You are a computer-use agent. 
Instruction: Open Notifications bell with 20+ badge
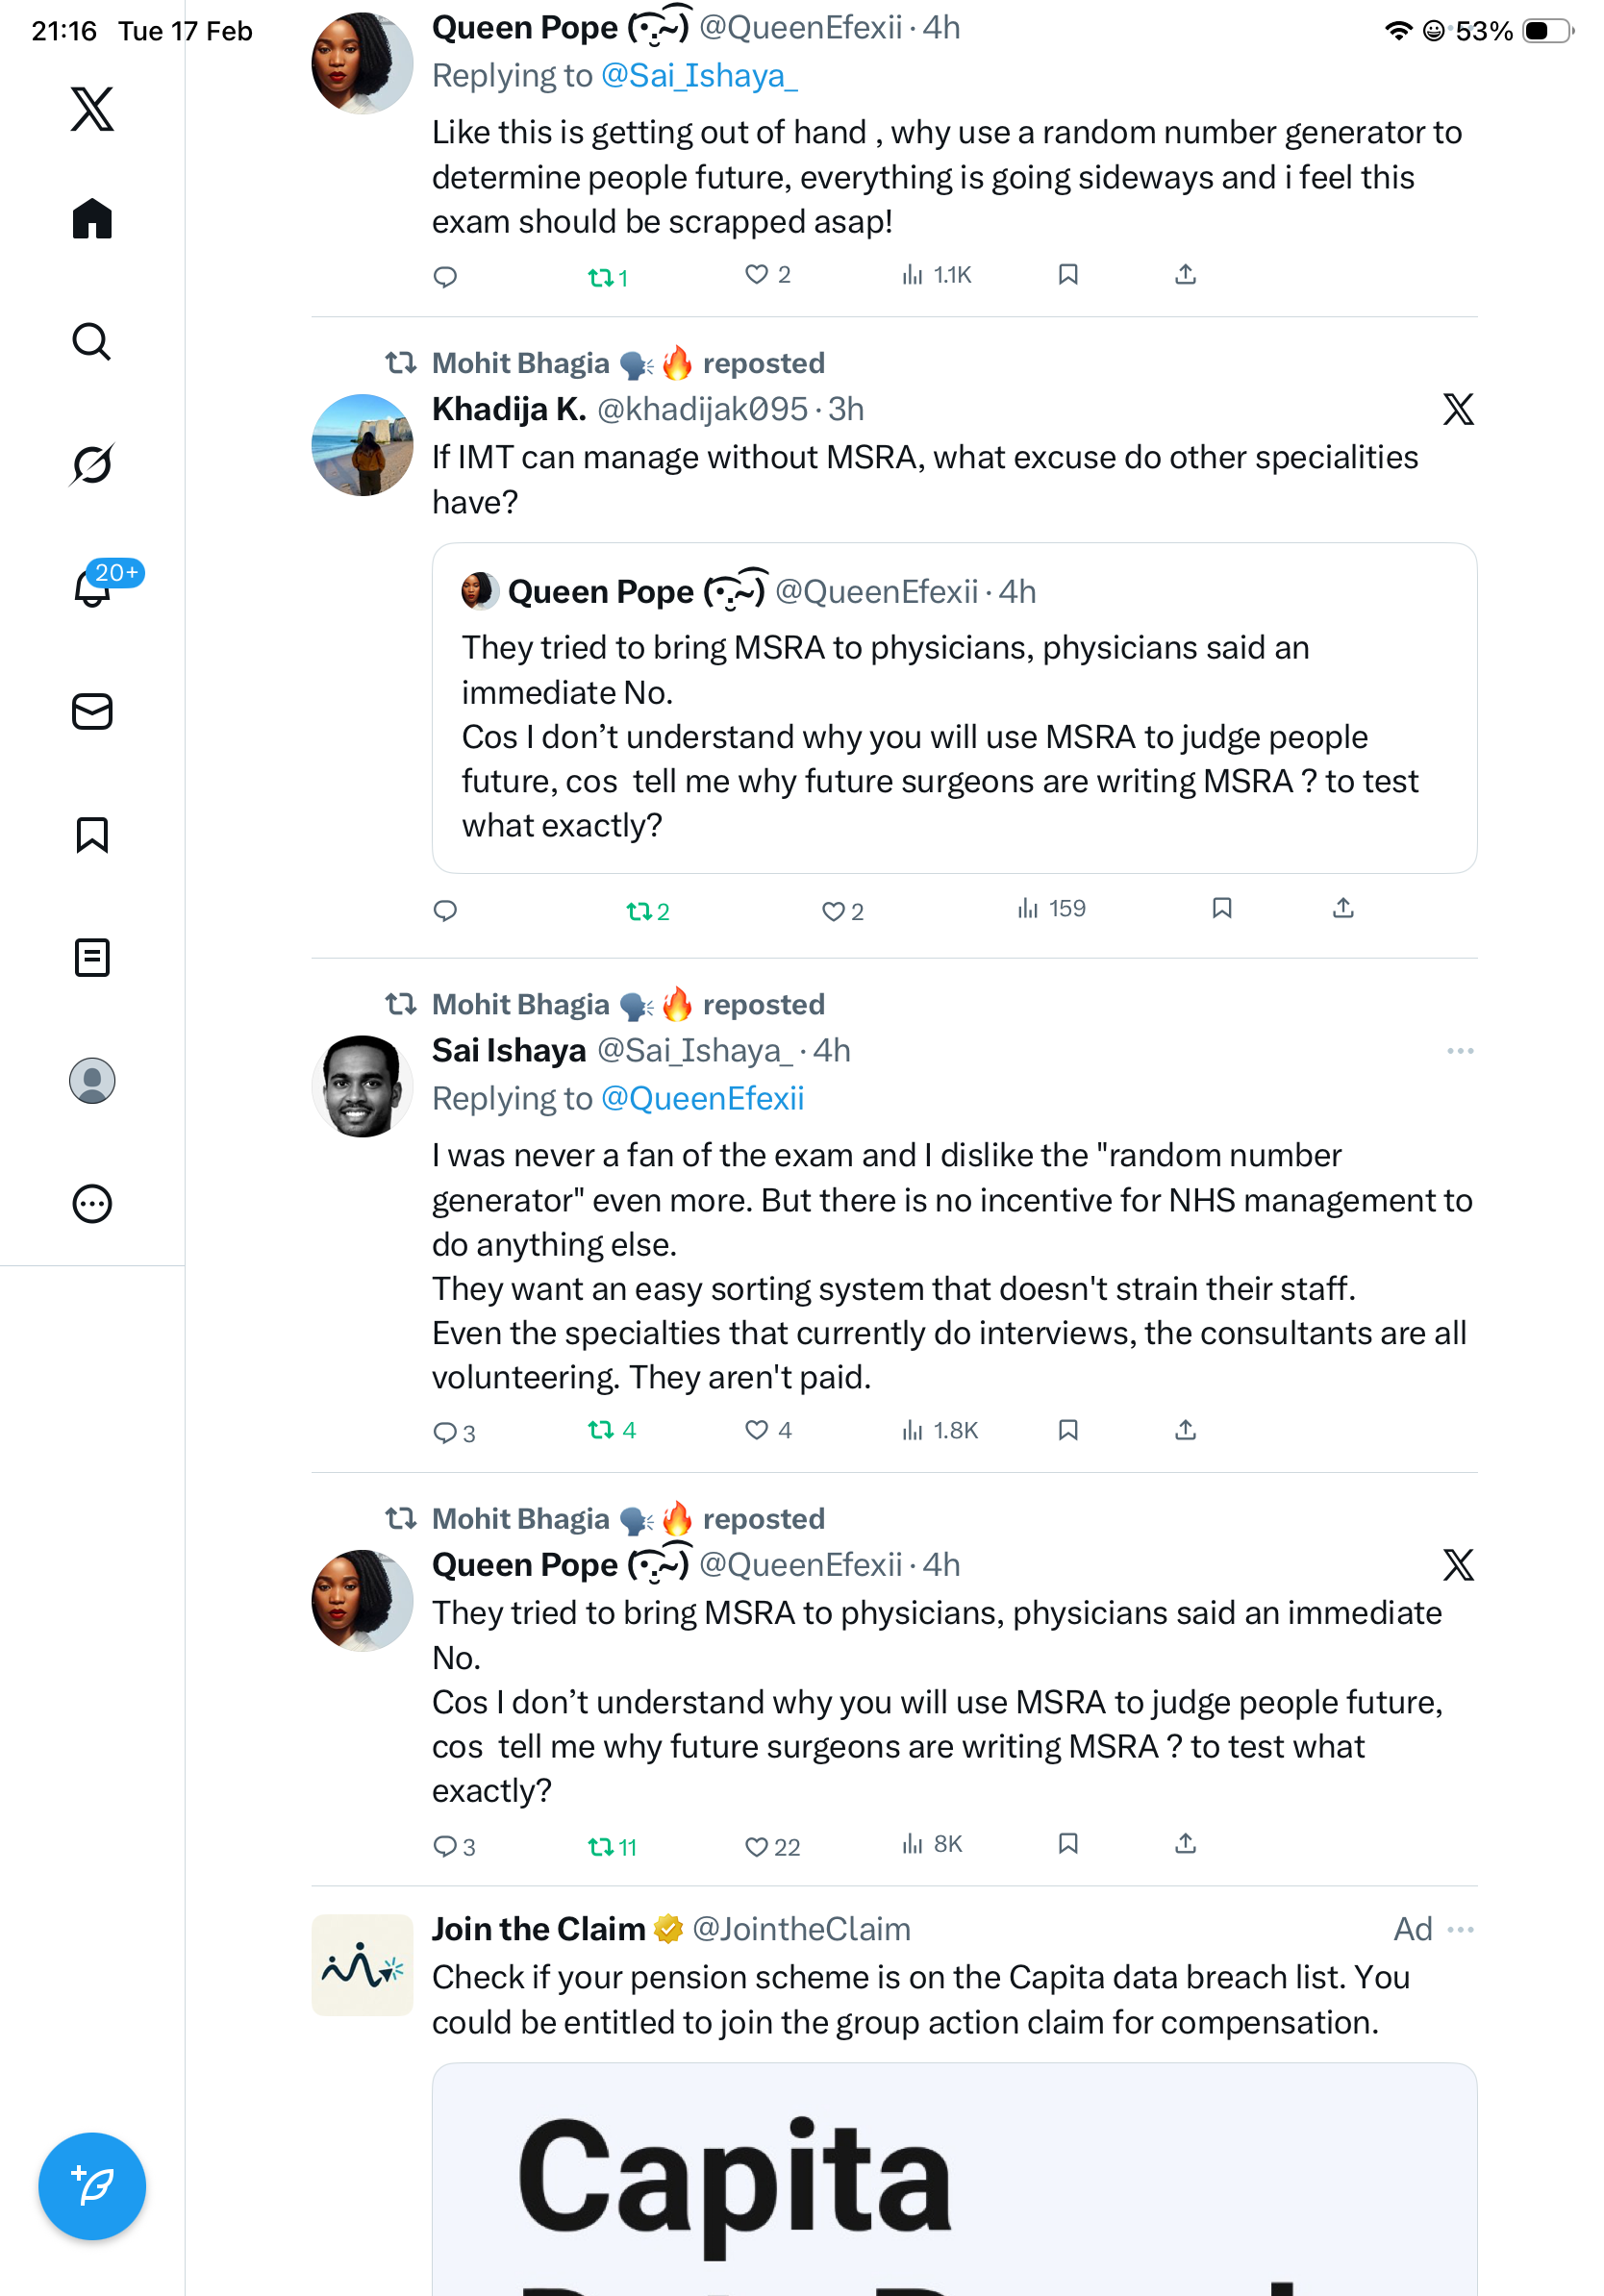tap(92, 587)
